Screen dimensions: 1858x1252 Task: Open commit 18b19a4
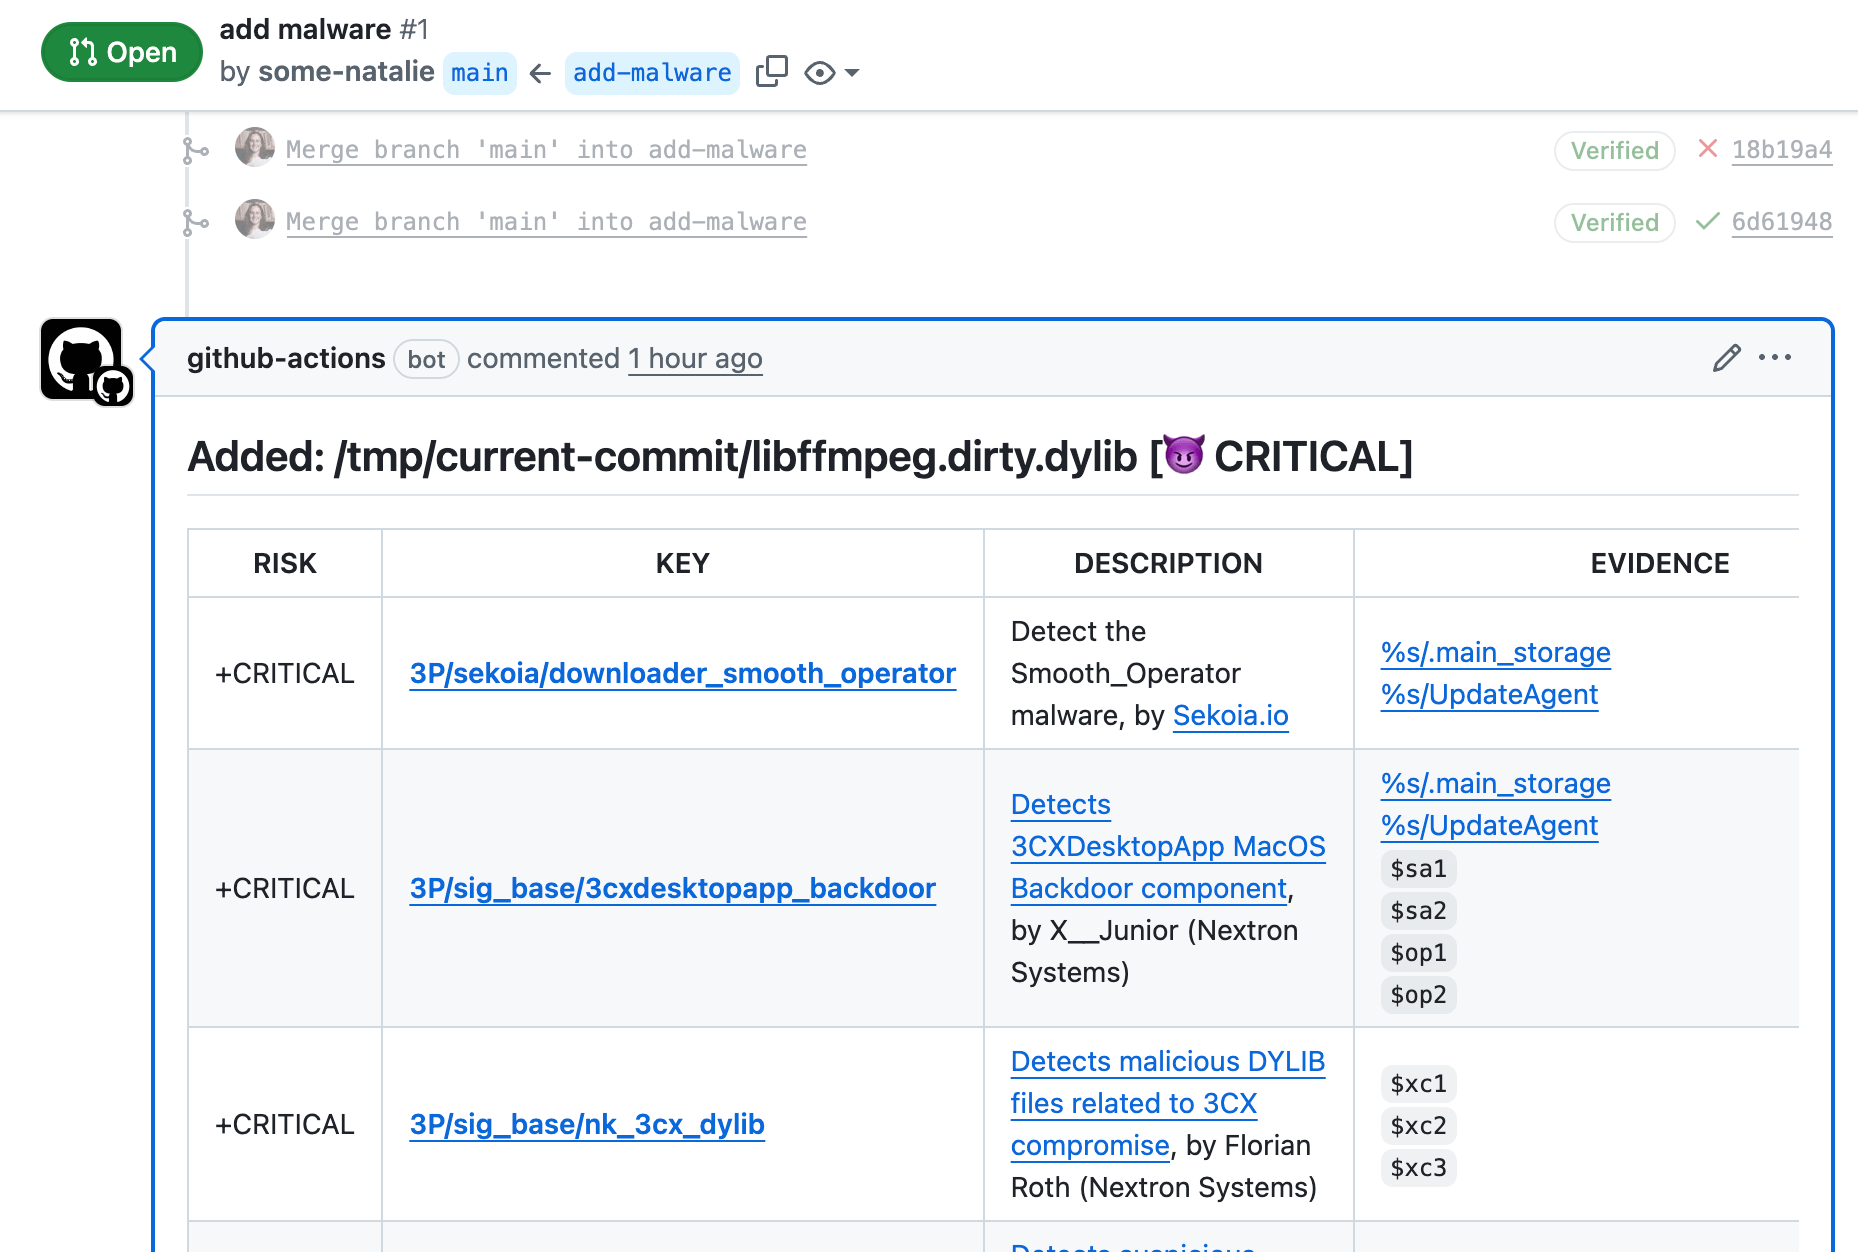tap(1782, 150)
